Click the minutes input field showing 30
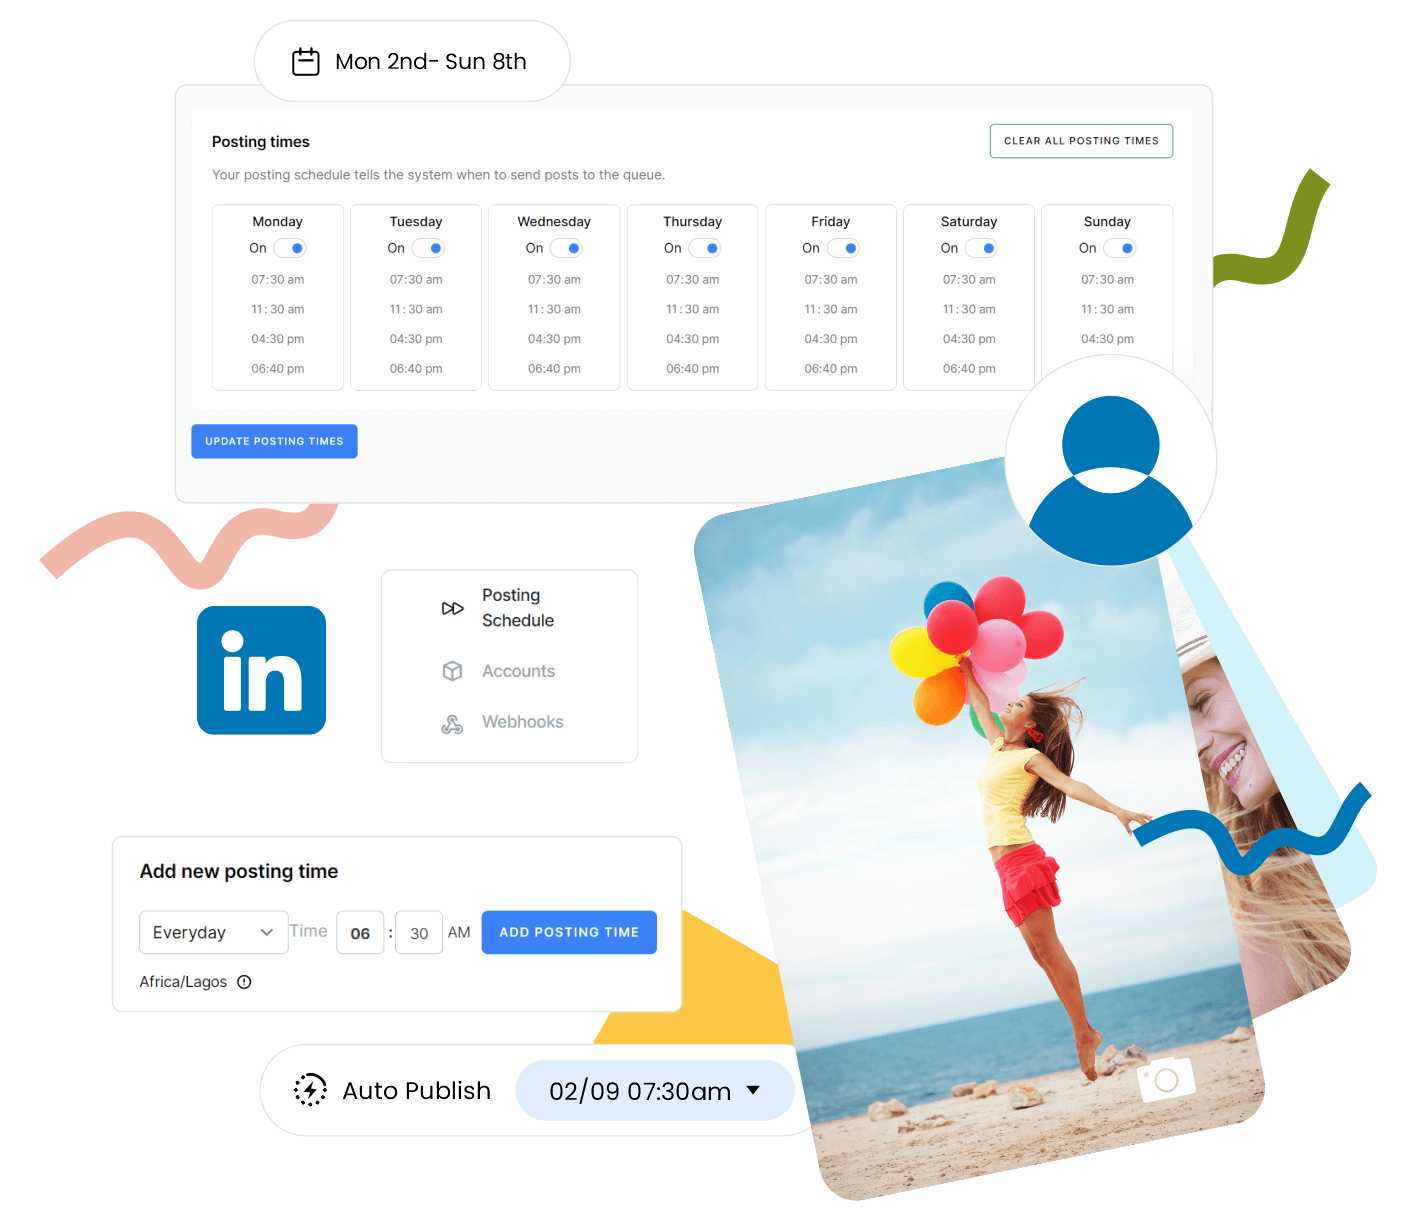 click(419, 933)
